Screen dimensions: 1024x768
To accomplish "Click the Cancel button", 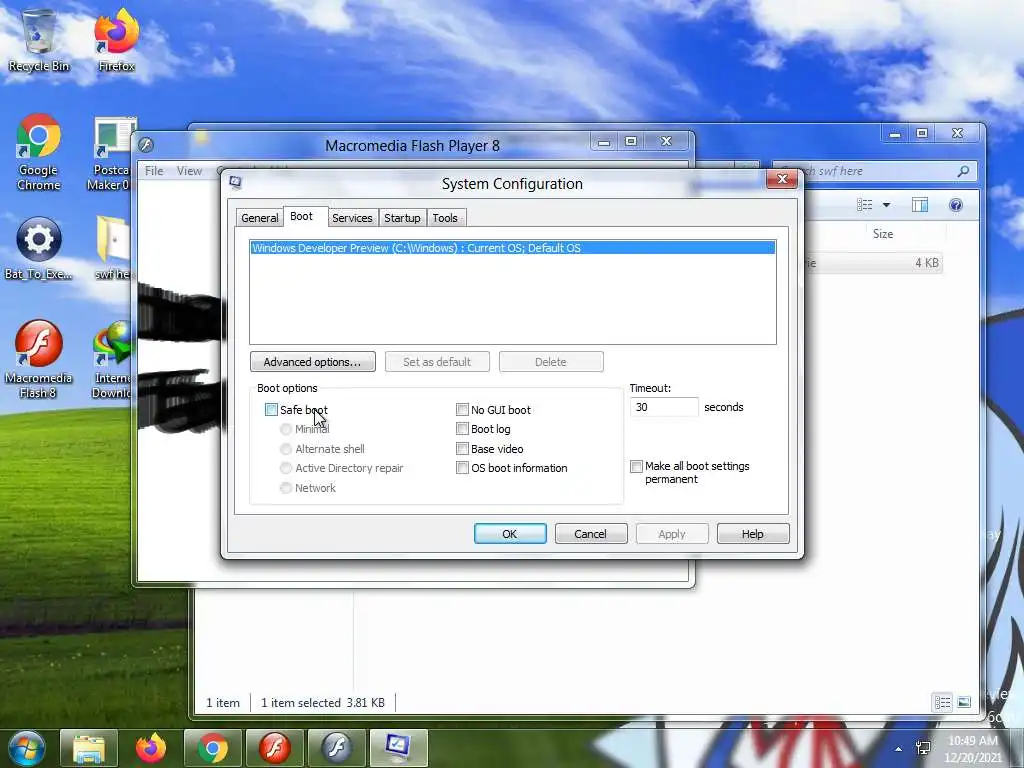I will pos(590,534).
